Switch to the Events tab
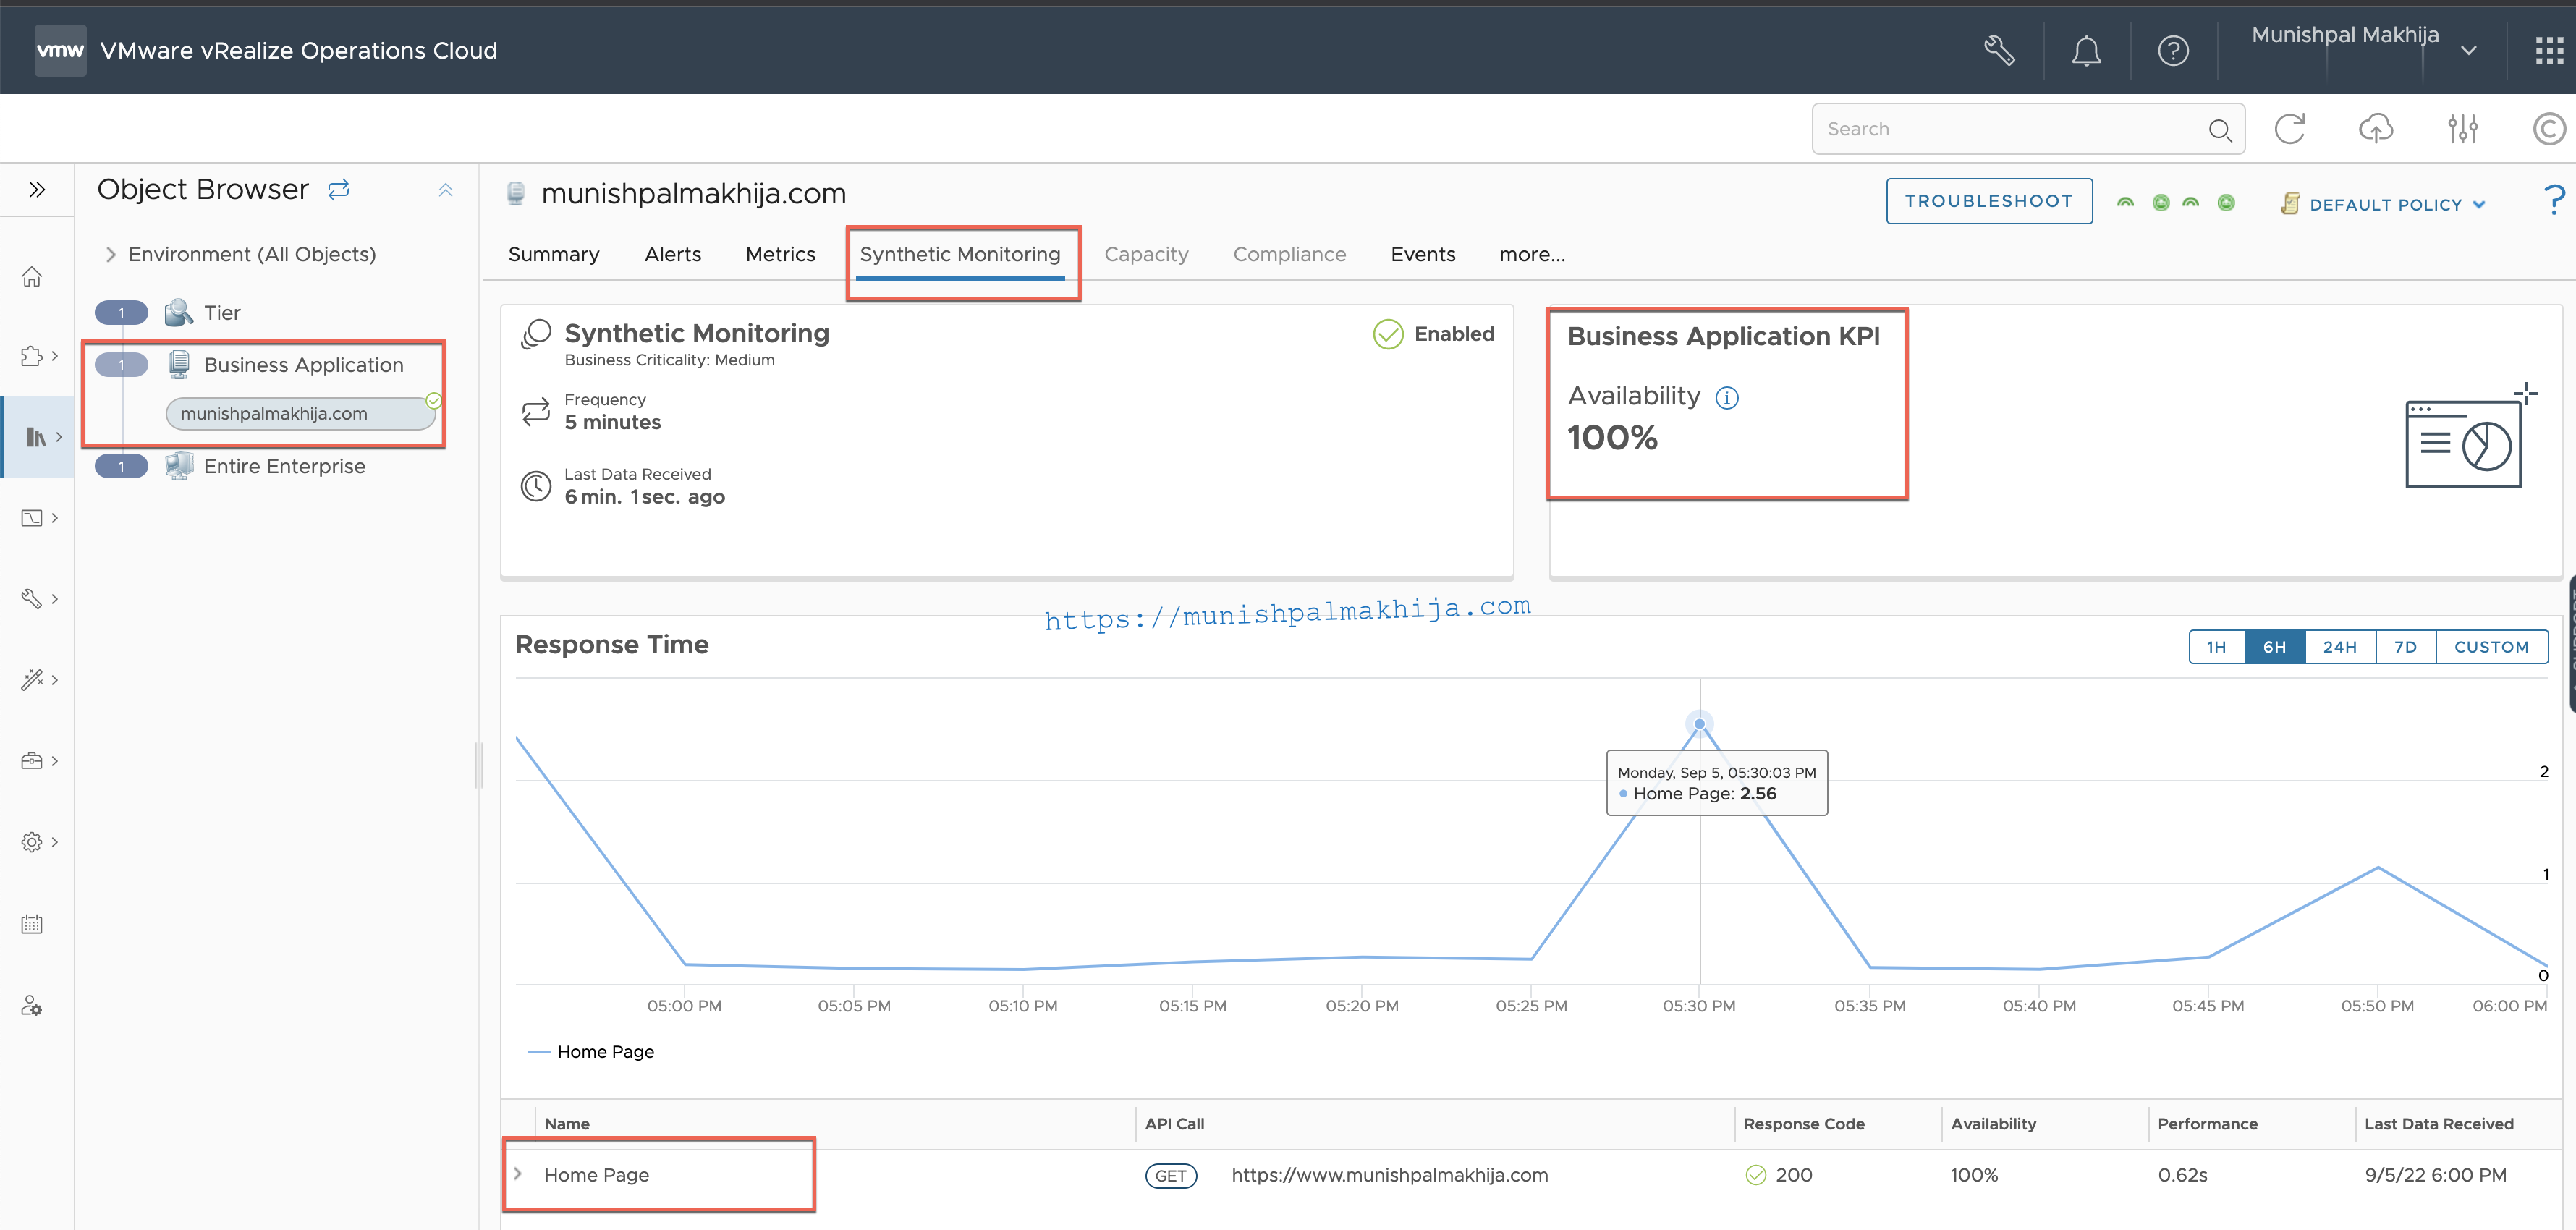2576x1230 pixels. coord(1423,255)
